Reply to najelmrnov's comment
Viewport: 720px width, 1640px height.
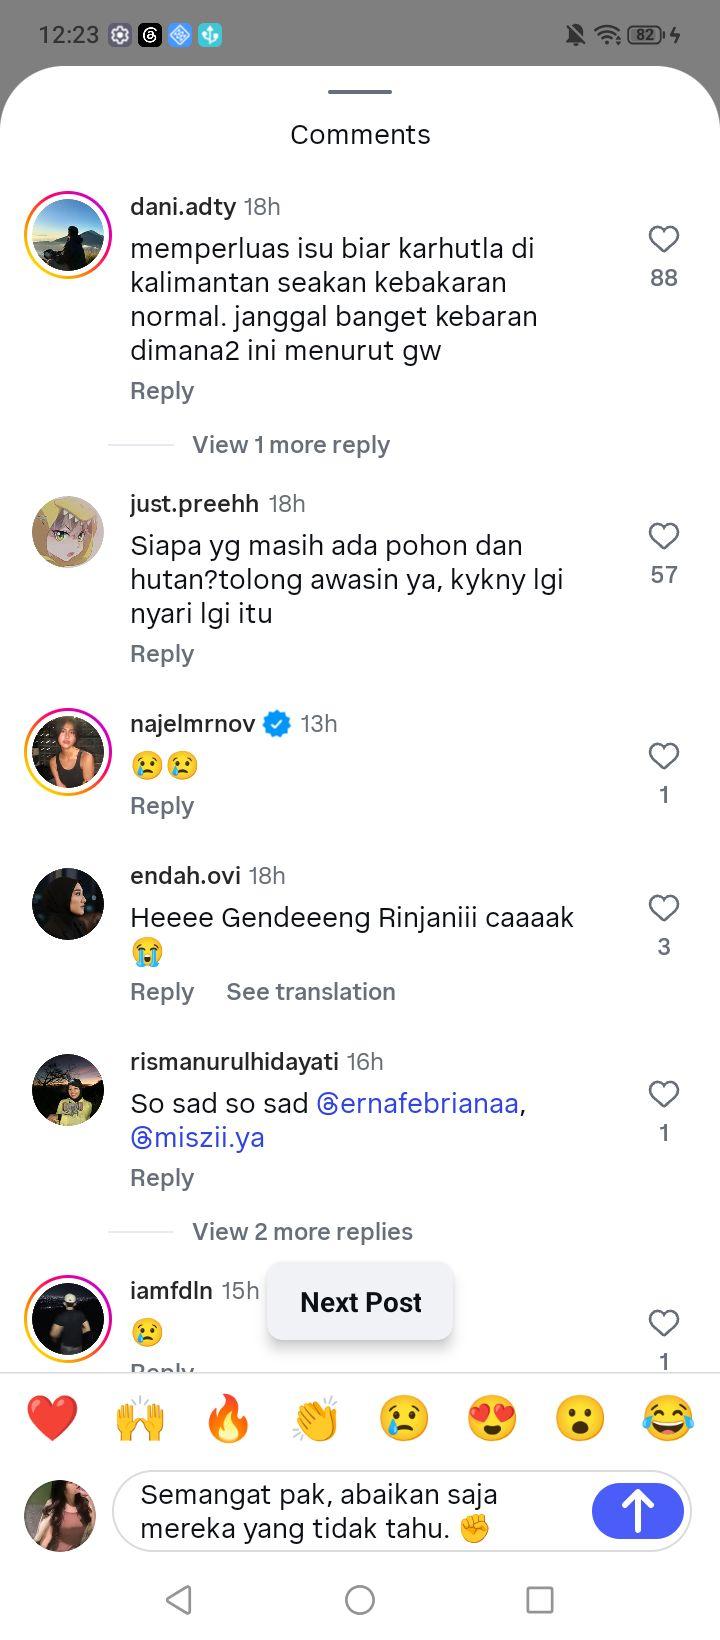pos(162,806)
